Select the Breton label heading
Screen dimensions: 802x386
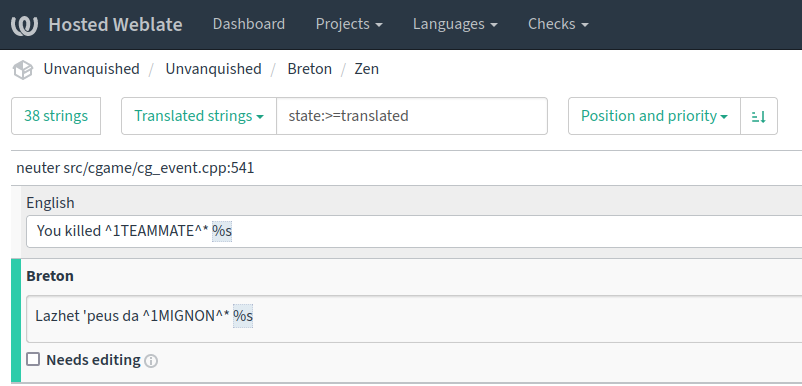pyautogui.click(x=50, y=276)
